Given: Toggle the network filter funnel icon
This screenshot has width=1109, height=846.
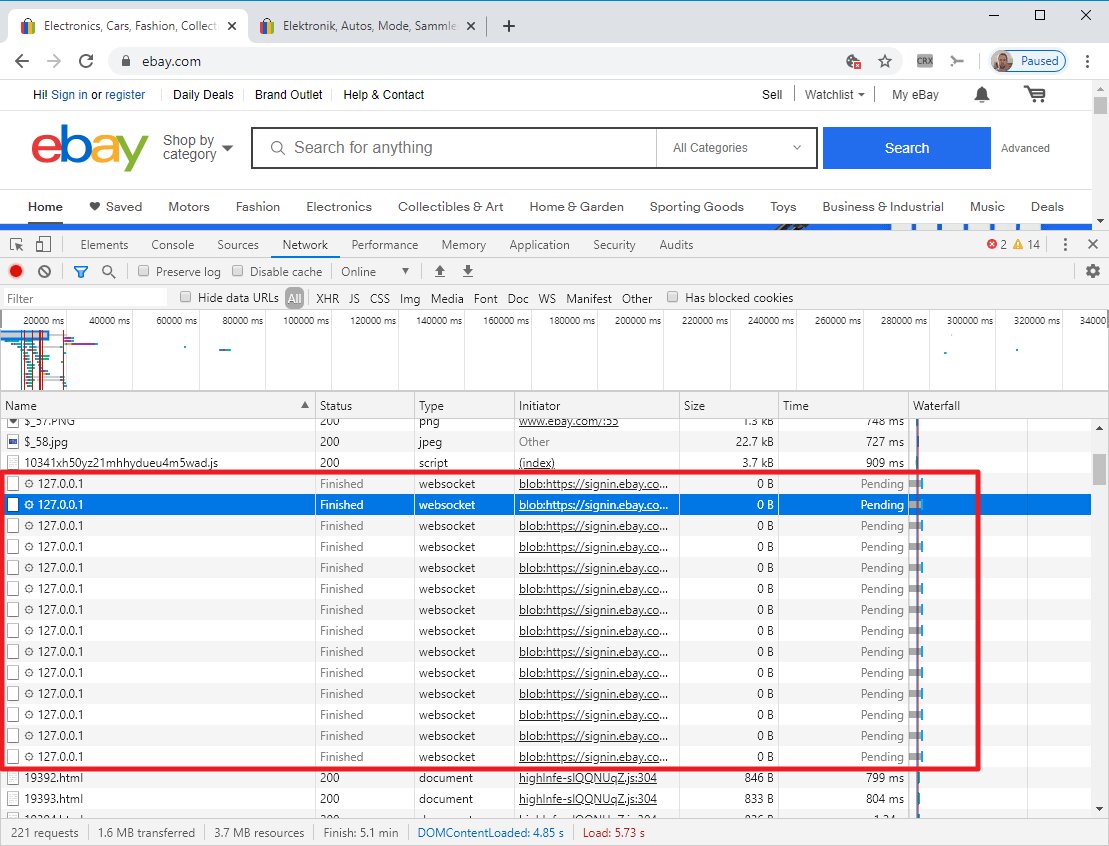Looking at the screenshot, I should [81, 272].
